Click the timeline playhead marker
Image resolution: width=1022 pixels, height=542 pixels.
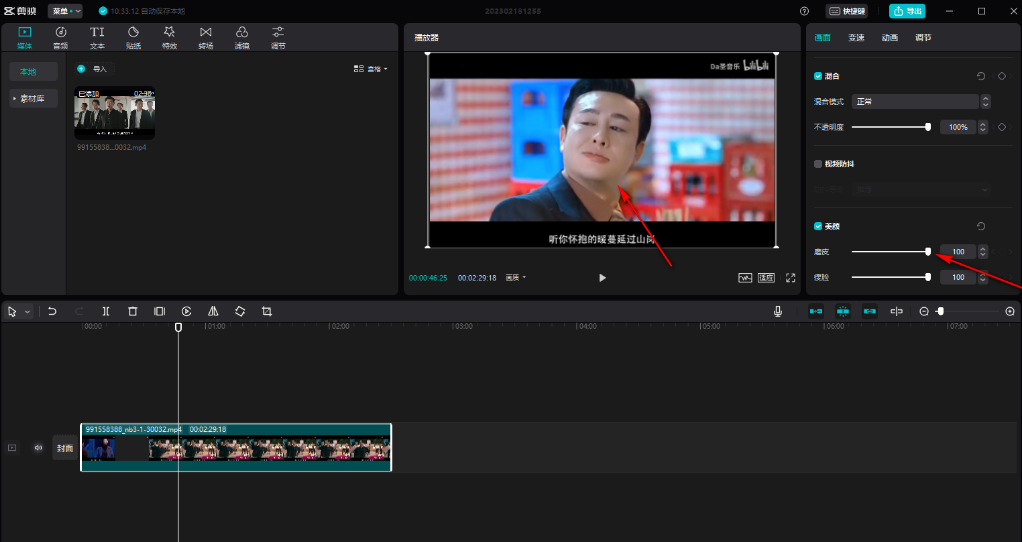(x=179, y=327)
